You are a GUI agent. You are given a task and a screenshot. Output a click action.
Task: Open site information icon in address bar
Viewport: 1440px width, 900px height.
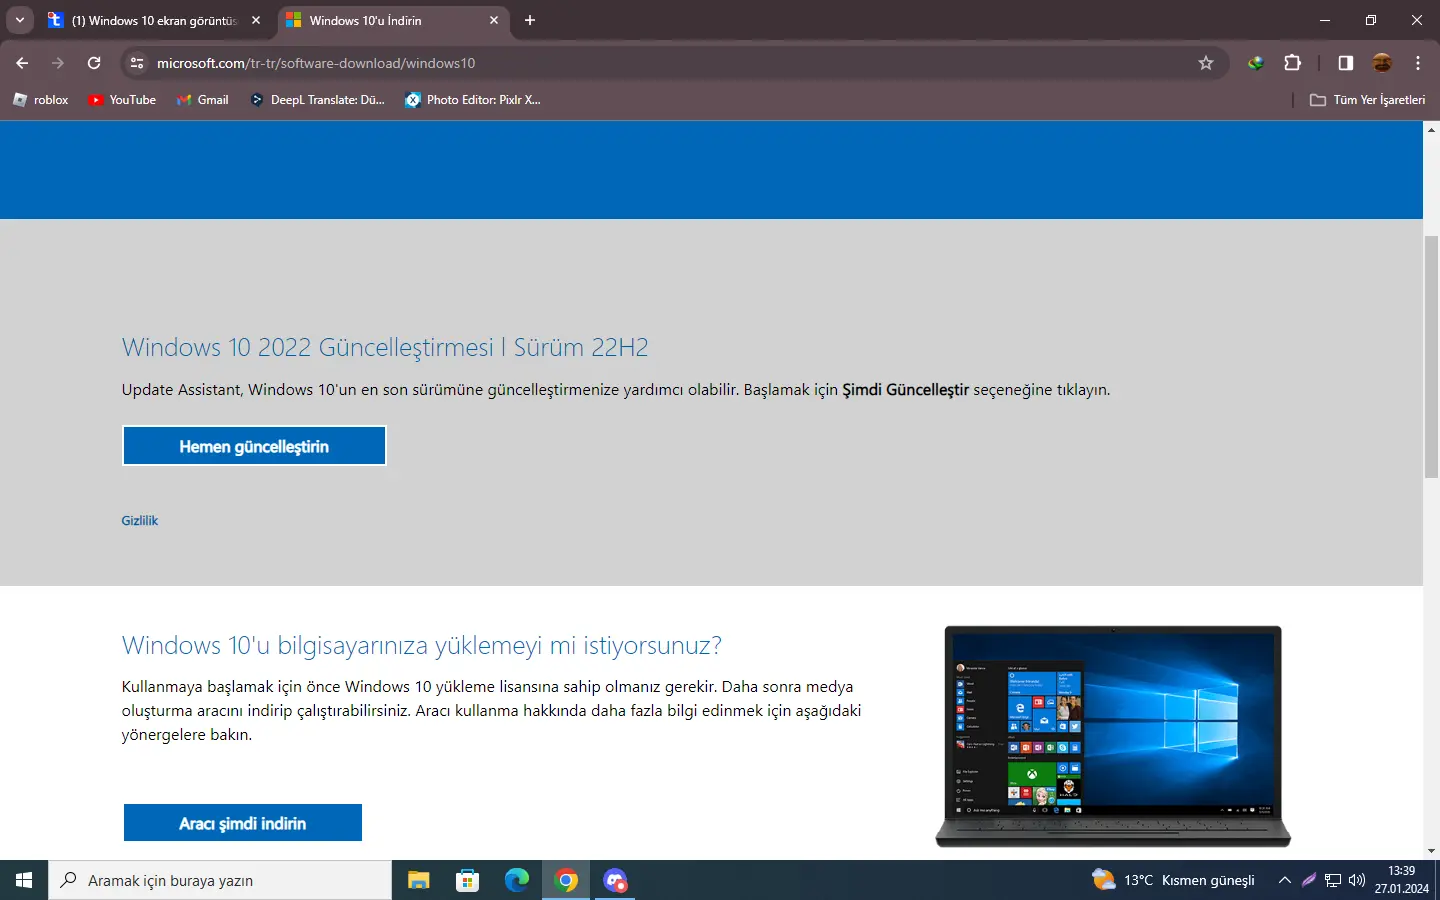[x=138, y=63]
